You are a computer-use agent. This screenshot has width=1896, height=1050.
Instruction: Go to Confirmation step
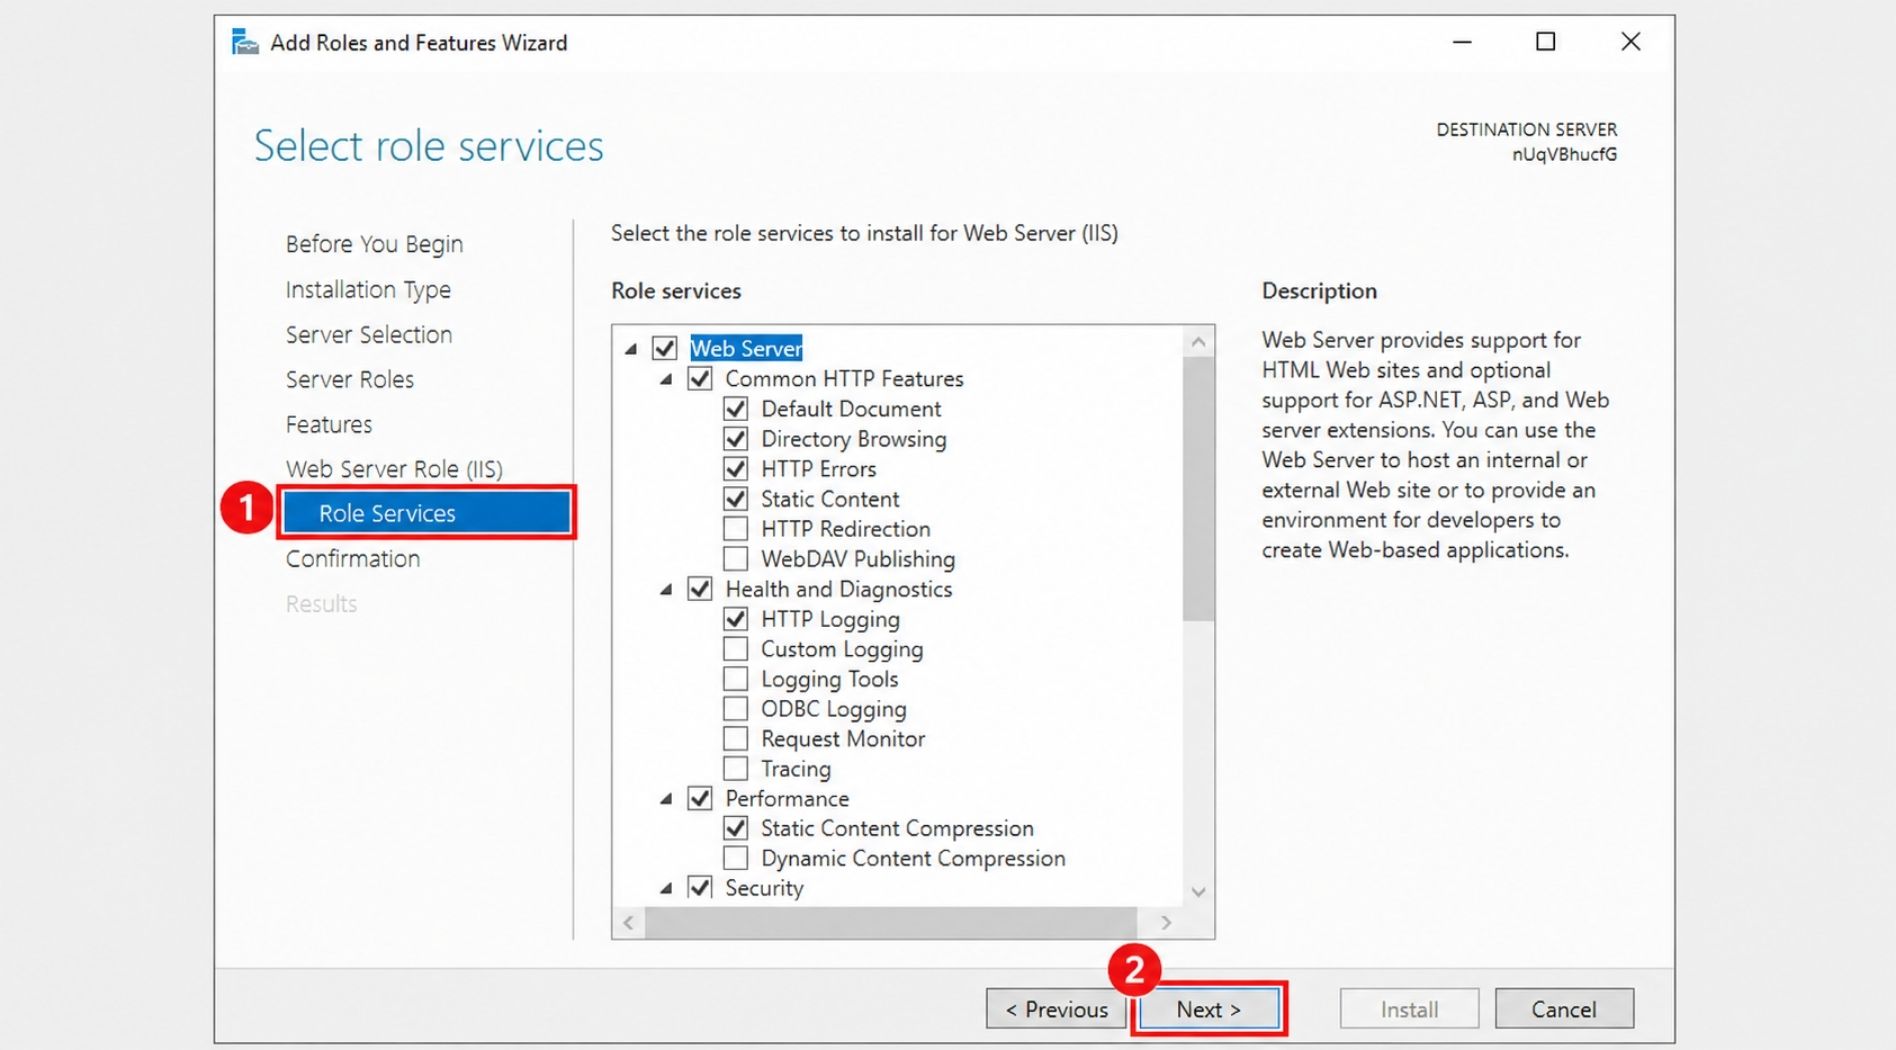353,559
